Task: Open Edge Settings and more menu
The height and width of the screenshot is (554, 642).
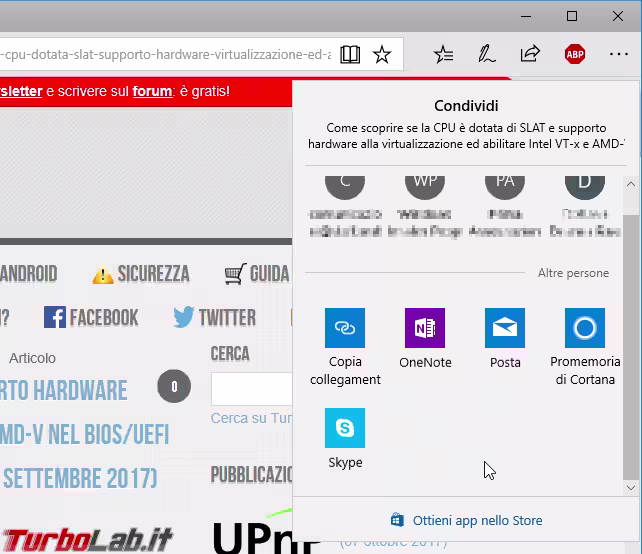Action: 619,54
